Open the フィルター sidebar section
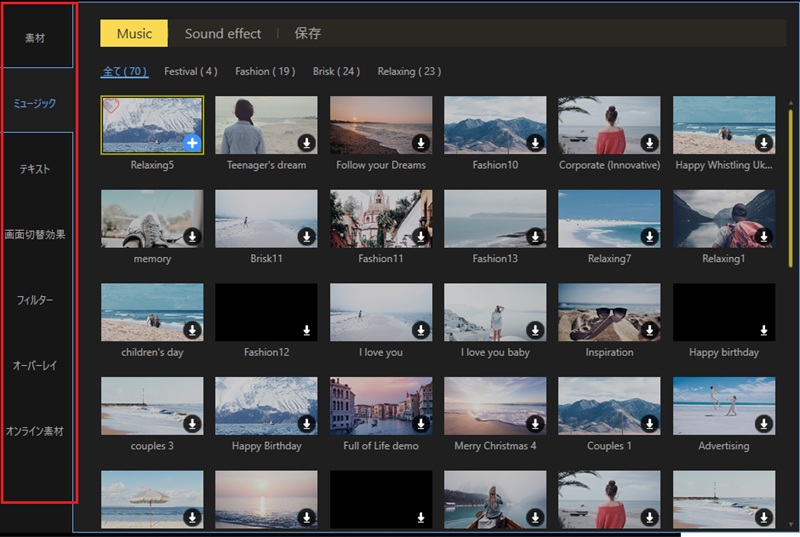 (35, 300)
